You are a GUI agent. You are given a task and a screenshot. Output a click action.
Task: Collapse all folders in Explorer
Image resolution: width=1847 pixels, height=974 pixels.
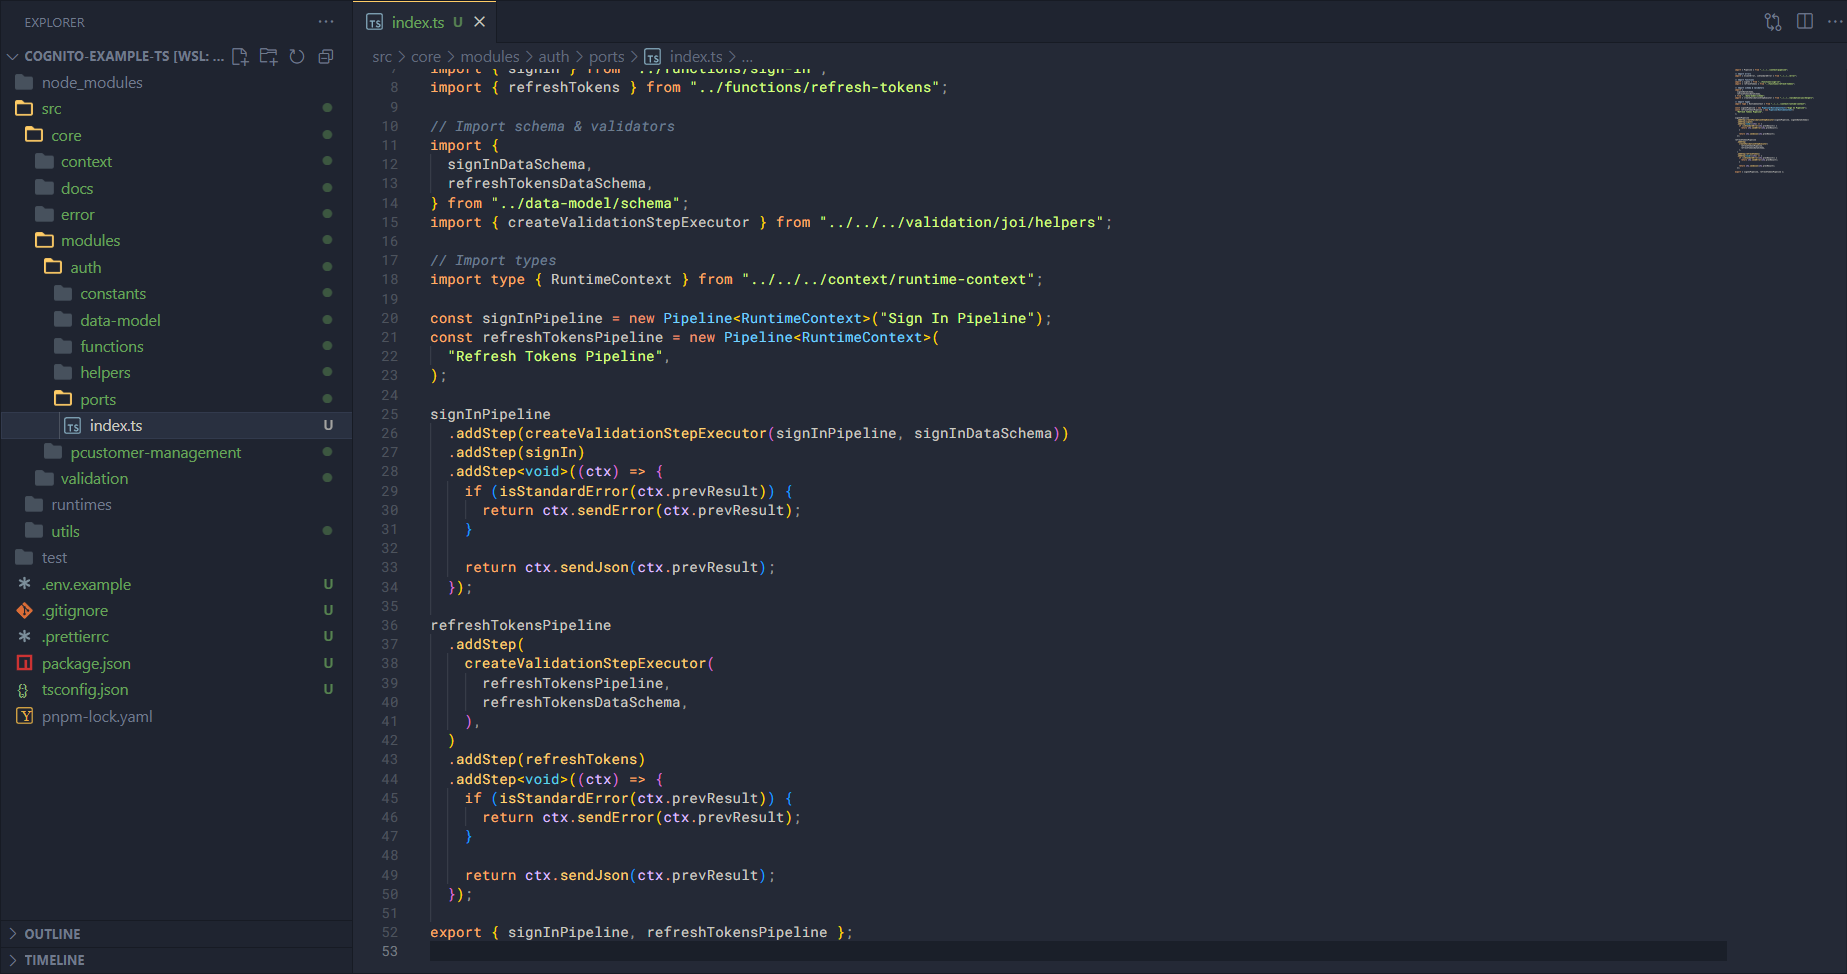(x=325, y=56)
